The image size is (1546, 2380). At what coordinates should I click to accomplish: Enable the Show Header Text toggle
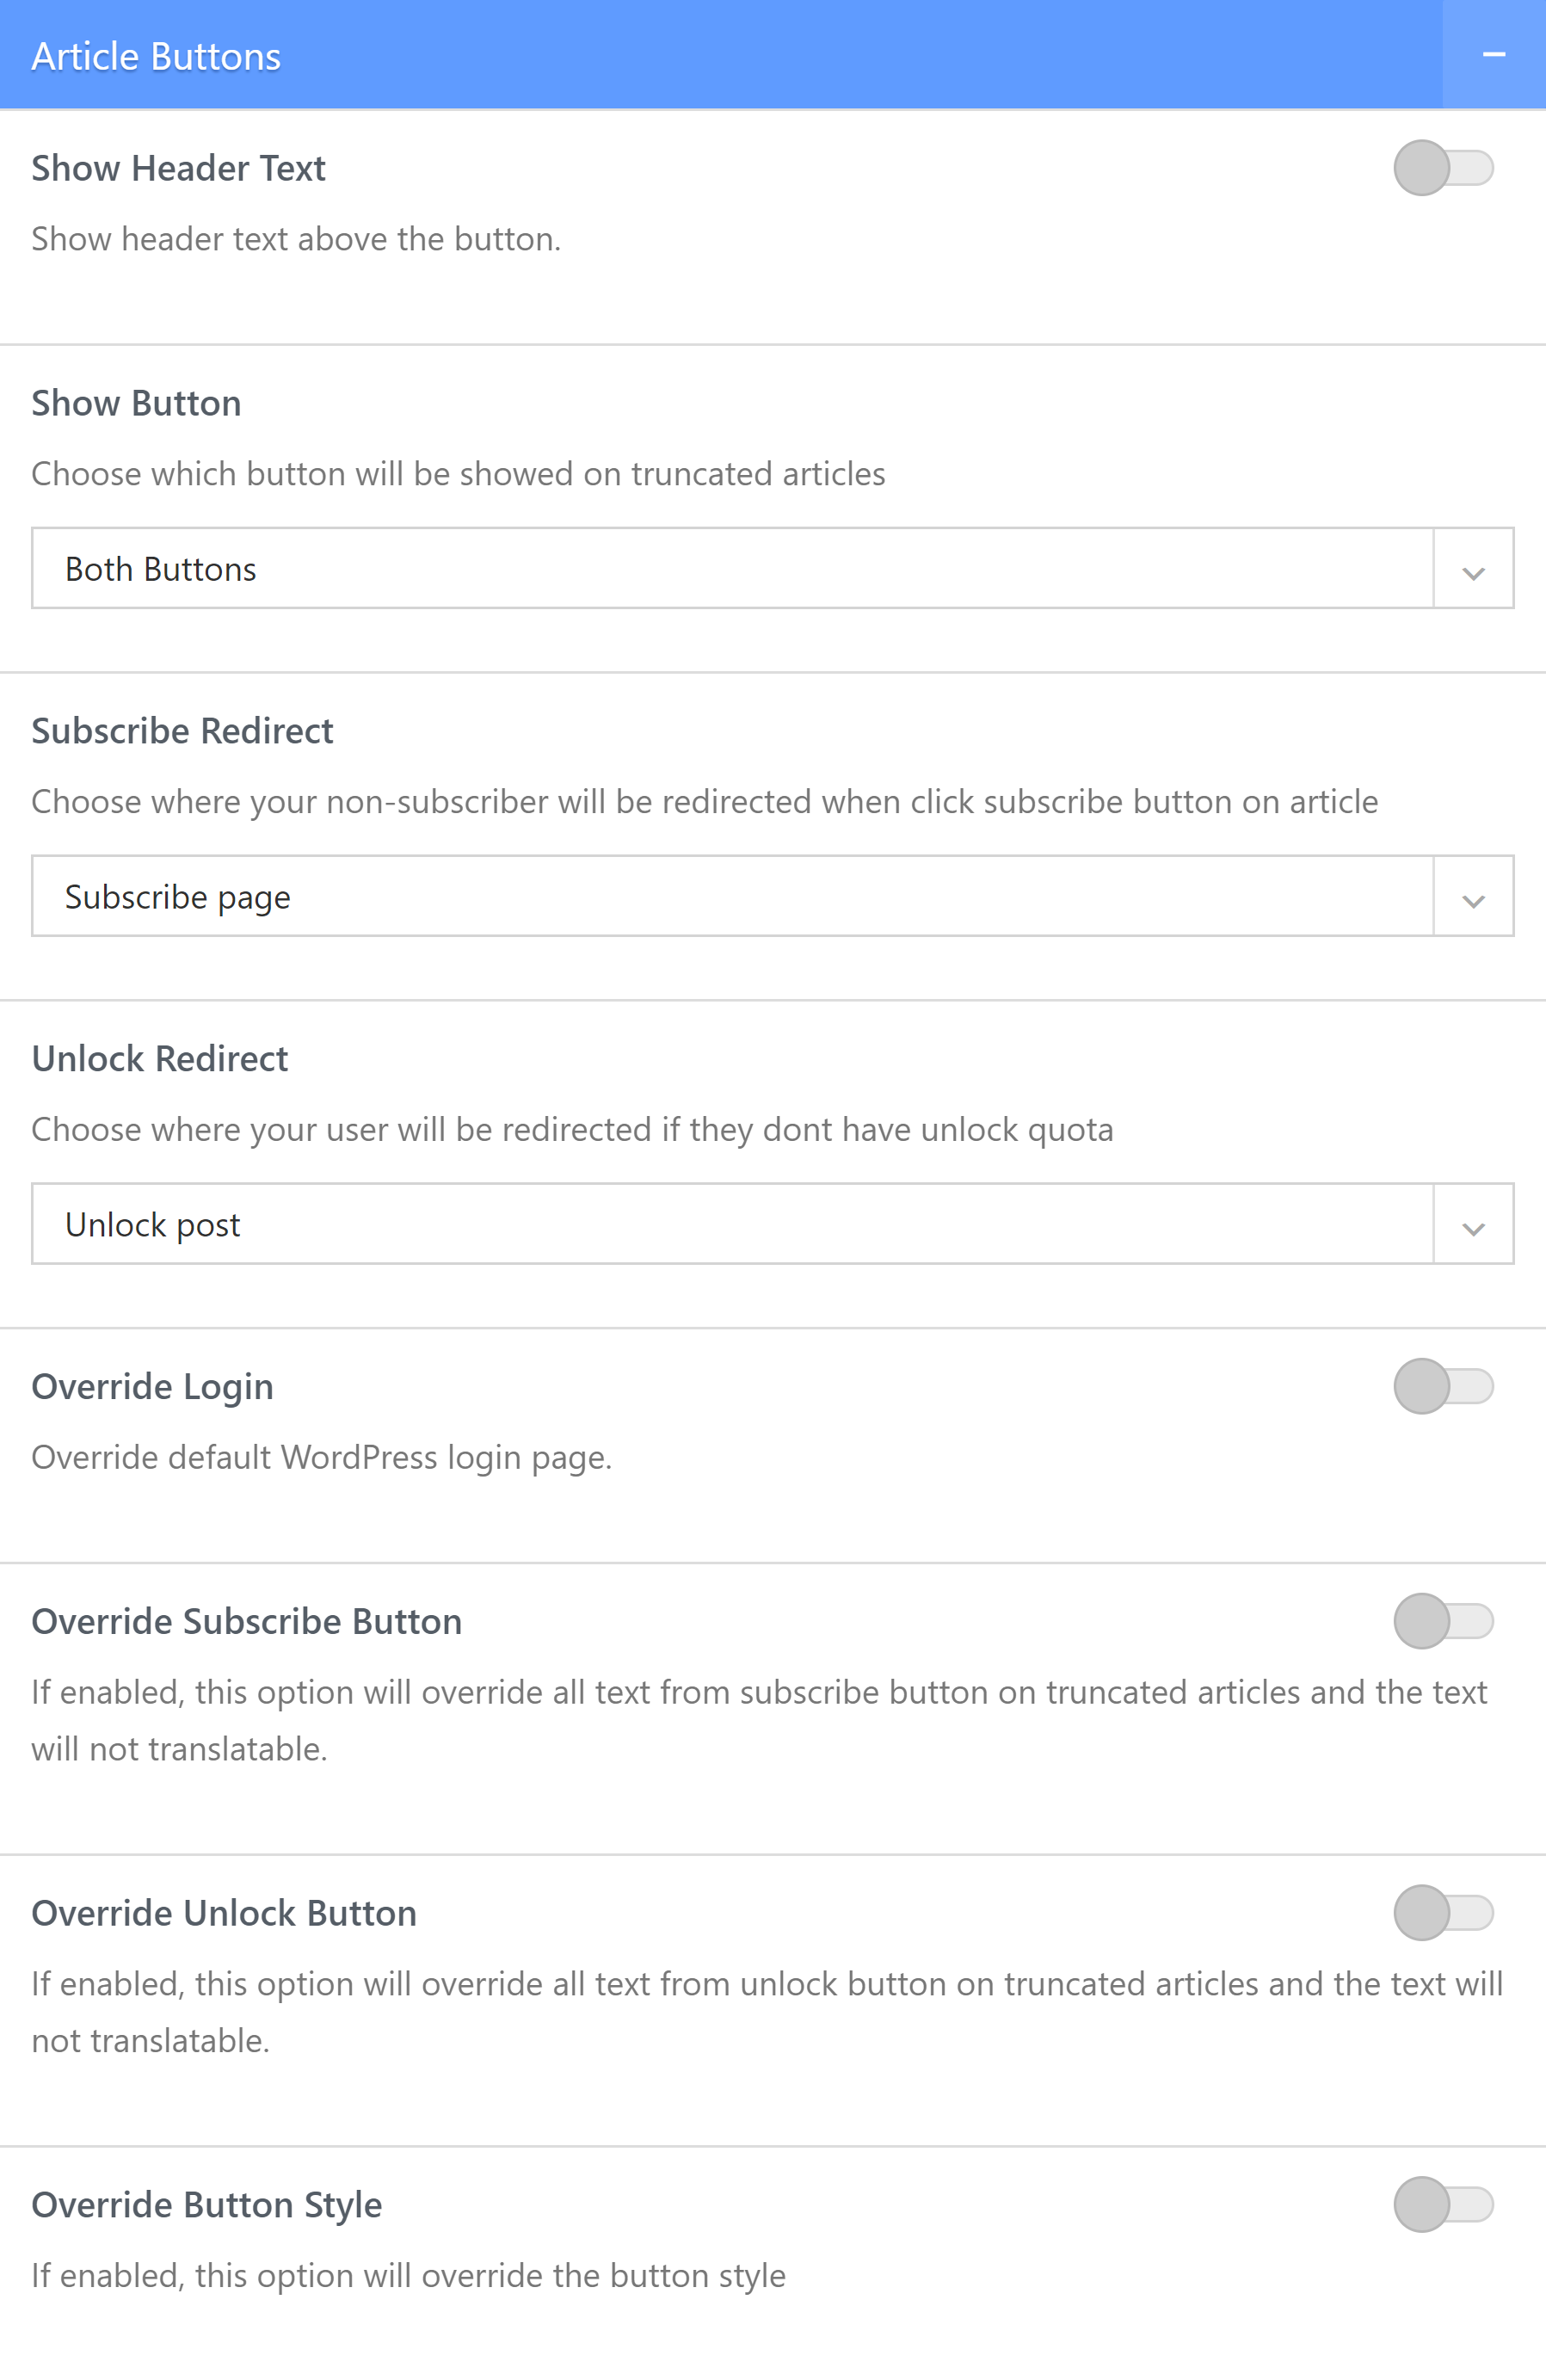click(1443, 168)
